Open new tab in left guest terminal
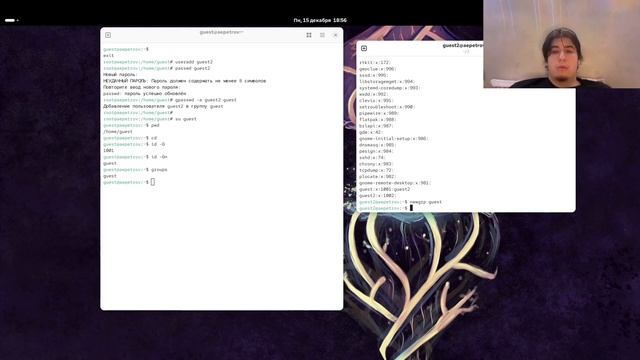 108,35
